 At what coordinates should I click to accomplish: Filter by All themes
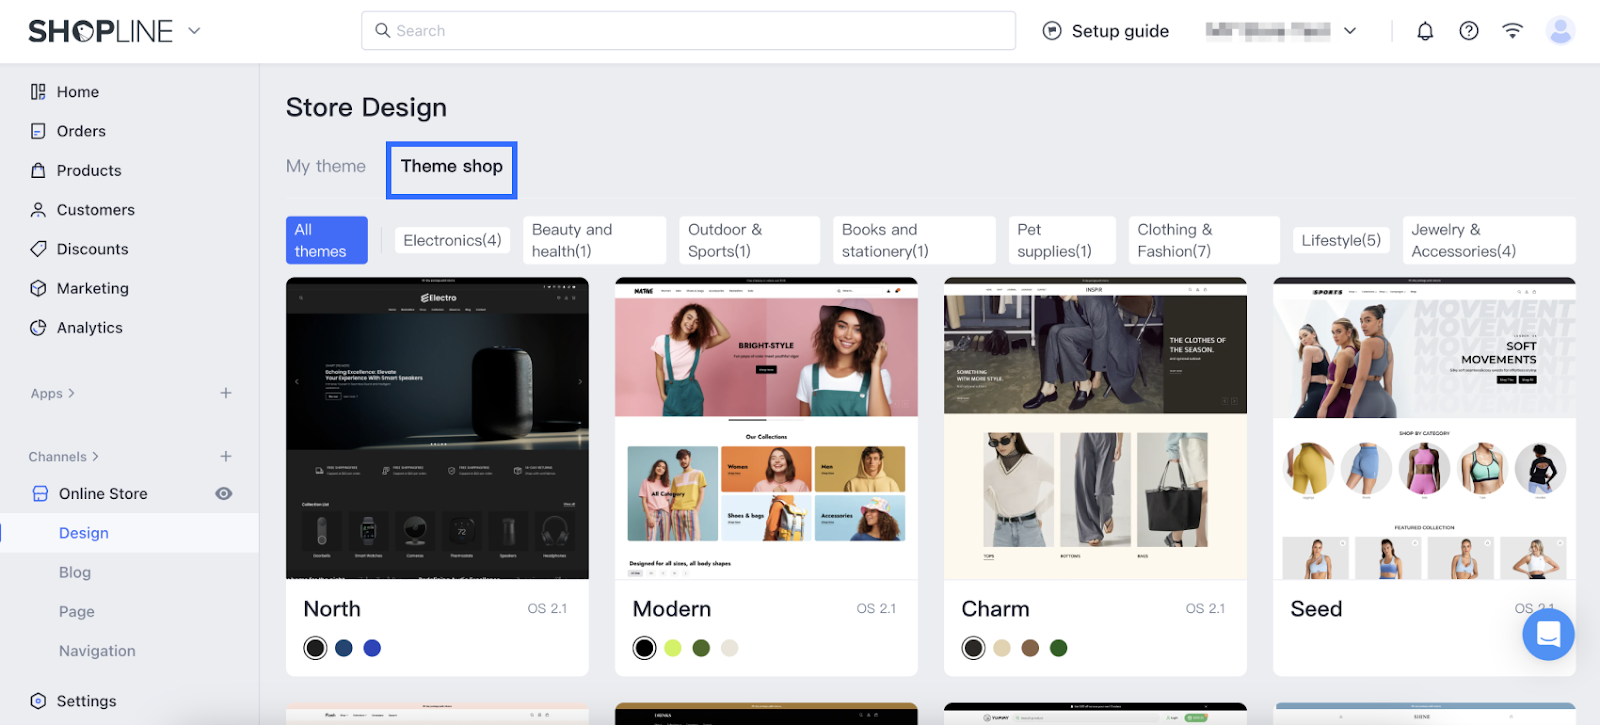point(327,240)
